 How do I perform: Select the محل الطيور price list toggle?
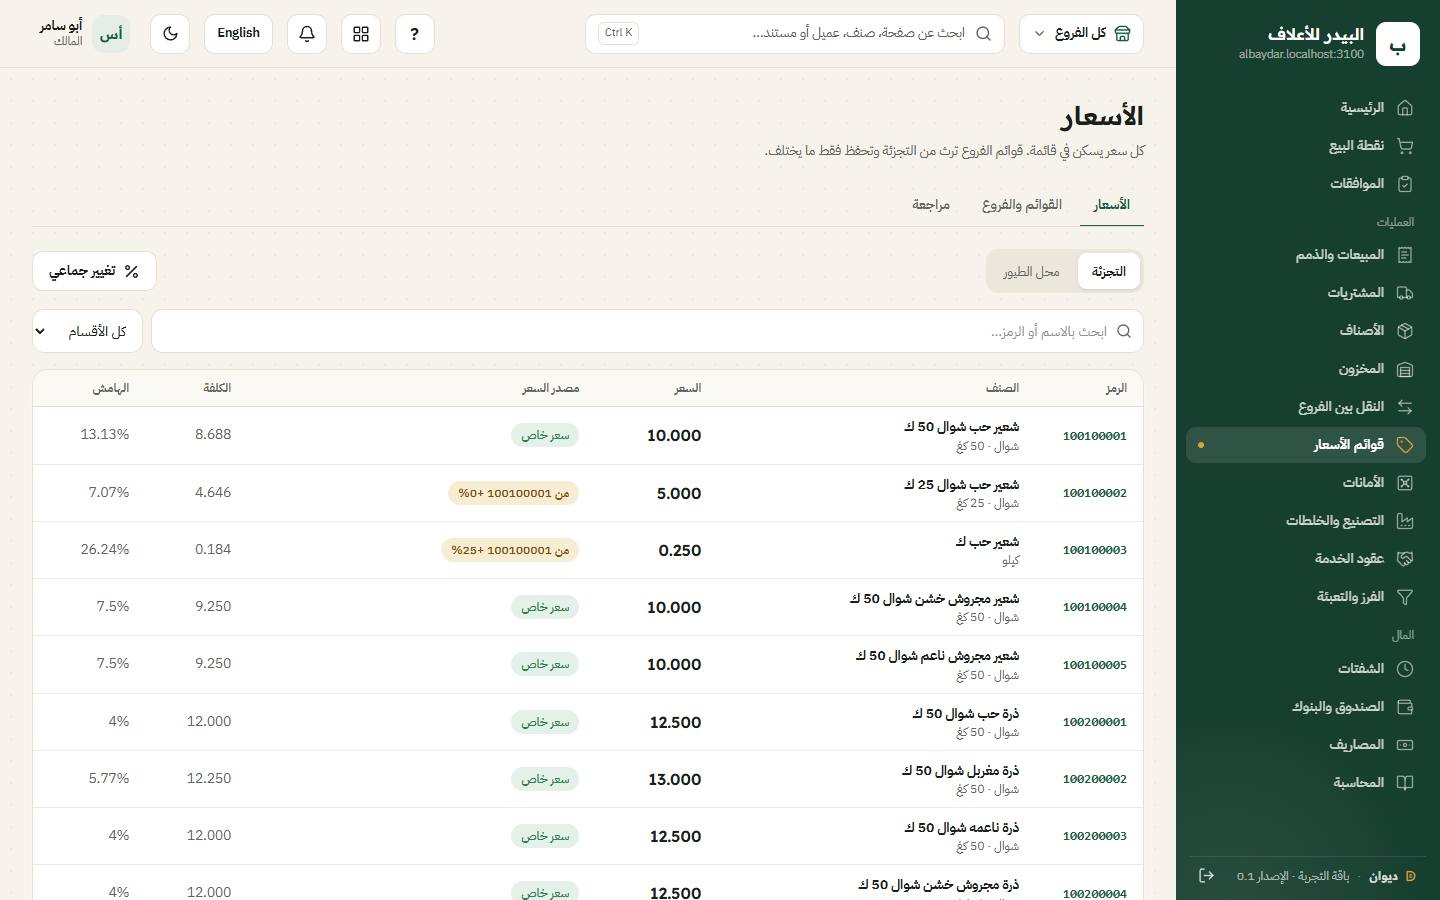click(x=1032, y=272)
